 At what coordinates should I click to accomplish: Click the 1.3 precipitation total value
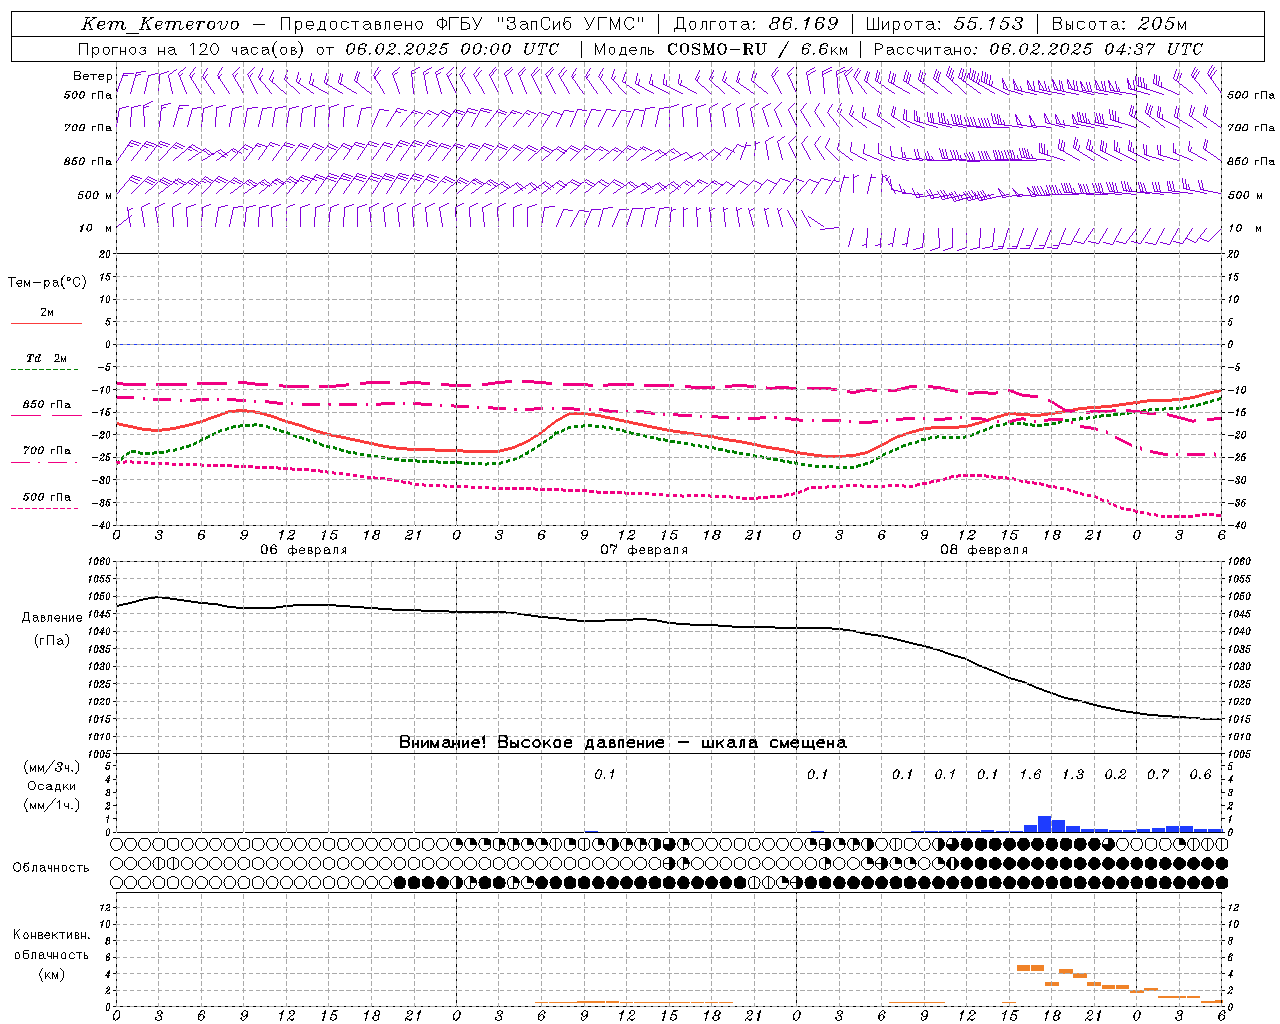1073,775
